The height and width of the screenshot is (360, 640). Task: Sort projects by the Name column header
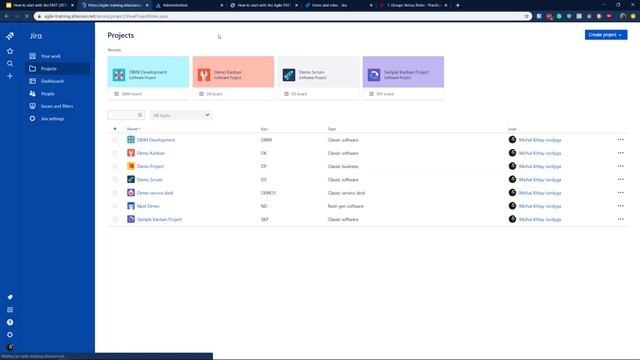tap(133, 129)
